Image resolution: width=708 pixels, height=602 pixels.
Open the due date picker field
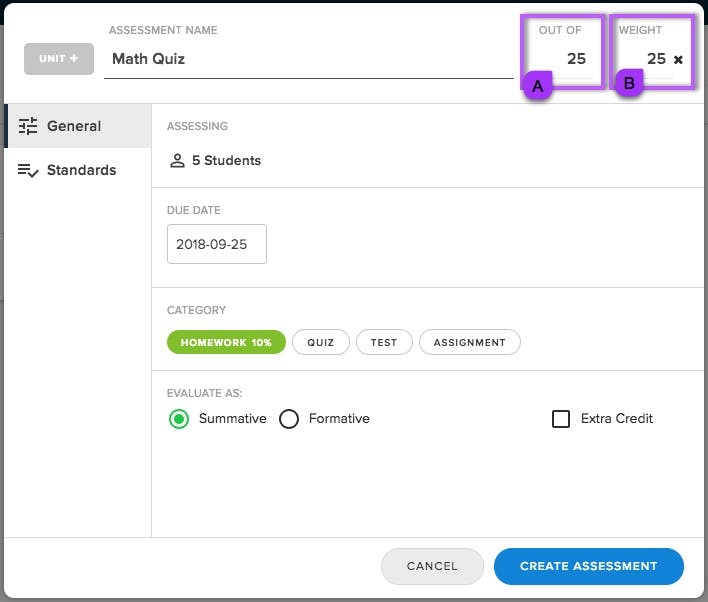click(x=217, y=244)
